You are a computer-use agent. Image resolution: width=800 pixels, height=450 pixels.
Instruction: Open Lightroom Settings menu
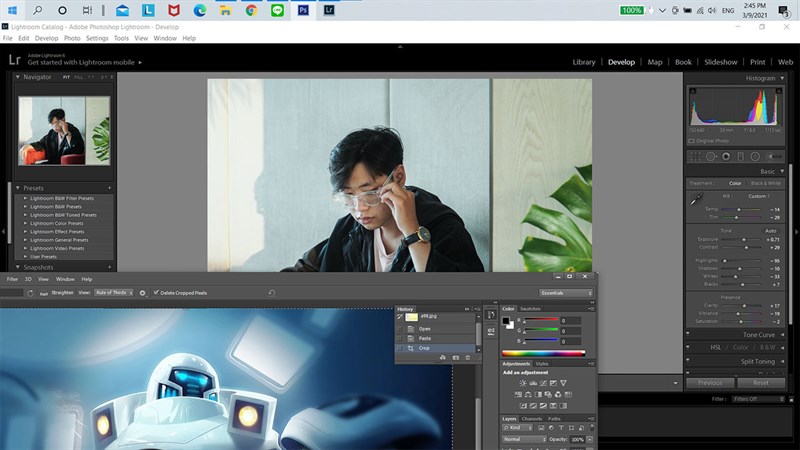pos(97,38)
